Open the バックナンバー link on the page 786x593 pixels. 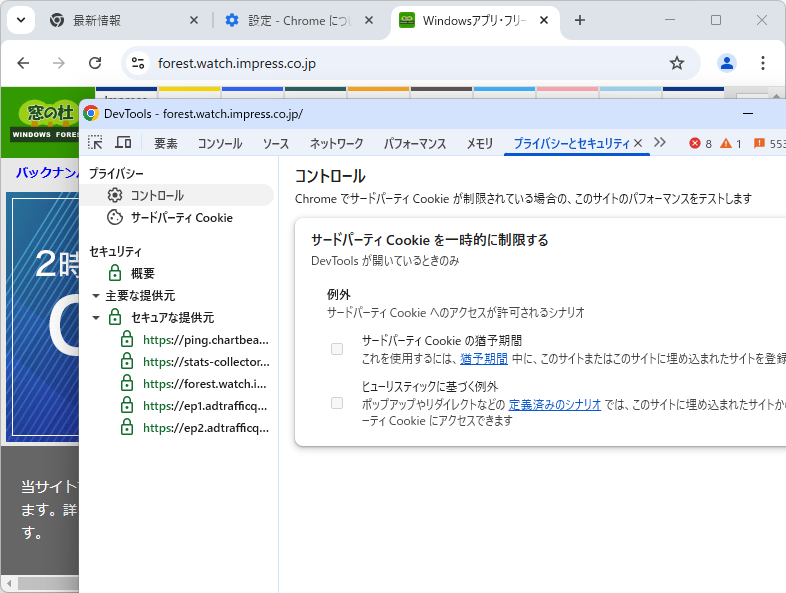48,173
